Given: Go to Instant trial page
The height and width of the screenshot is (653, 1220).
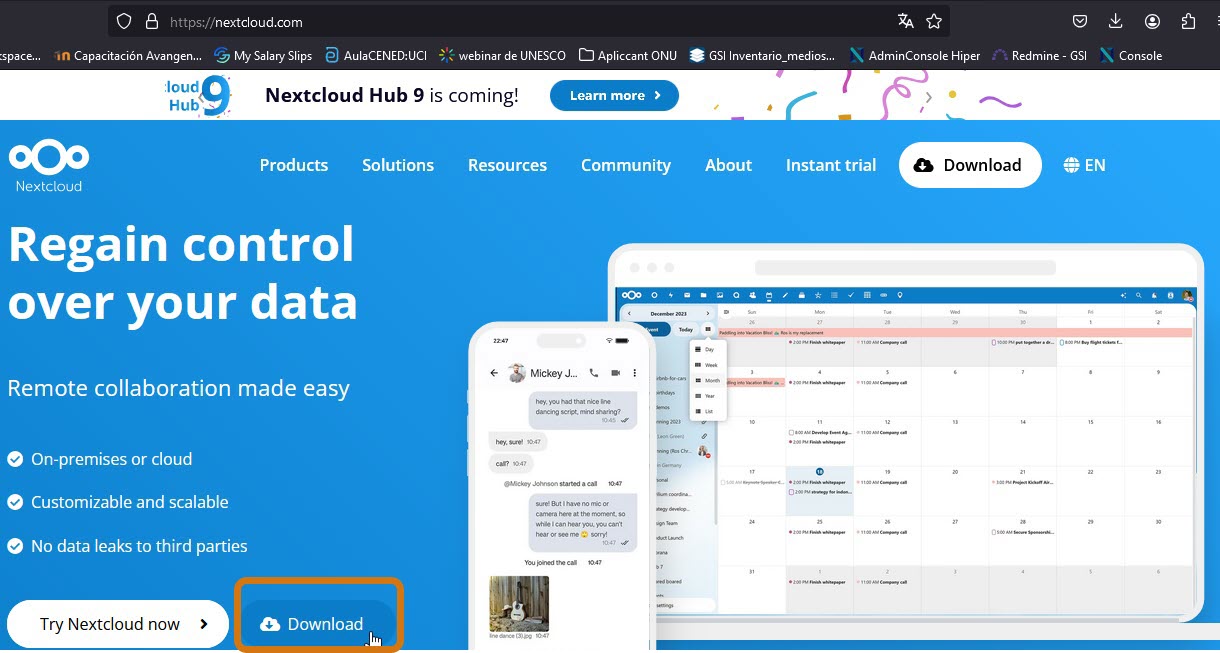Looking at the screenshot, I should pyautogui.click(x=831, y=165).
